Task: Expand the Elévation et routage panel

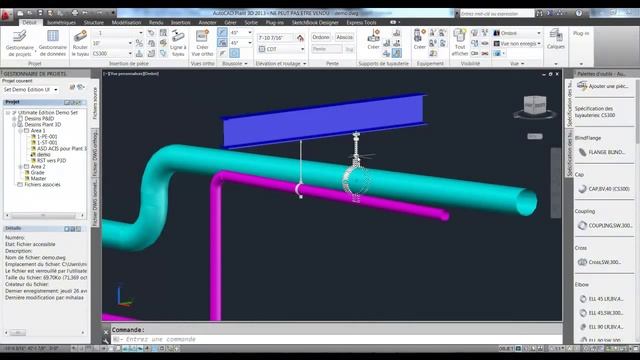Action: pos(304,64)
